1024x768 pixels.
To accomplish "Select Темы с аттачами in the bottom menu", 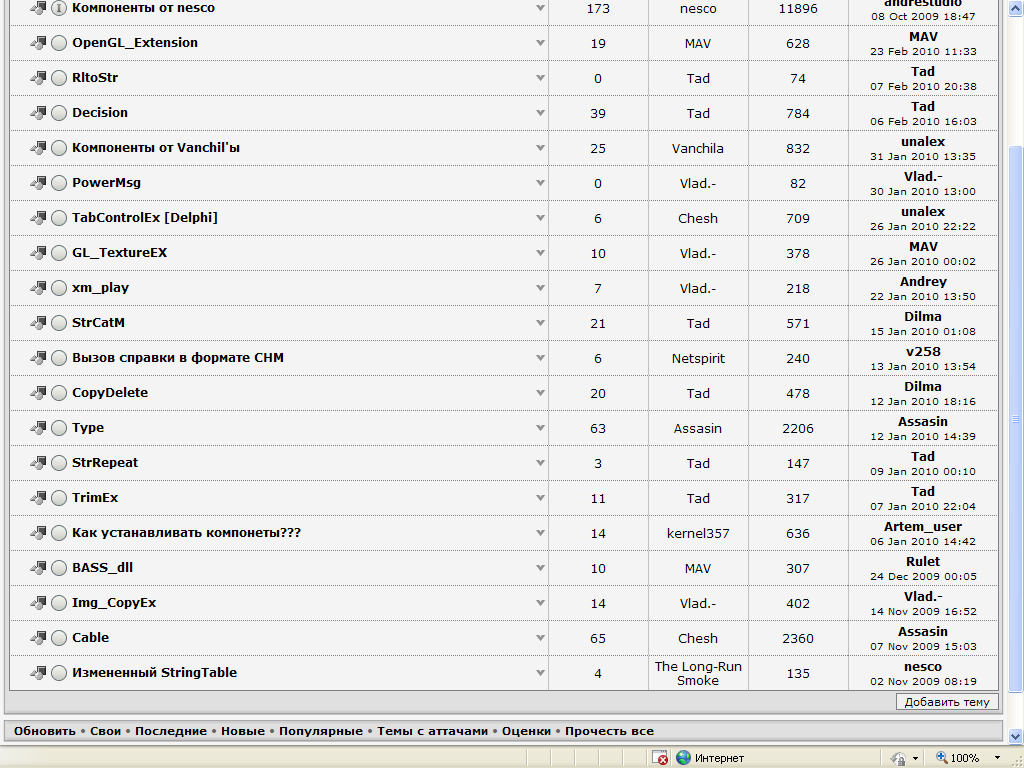I will coord(432,731).
